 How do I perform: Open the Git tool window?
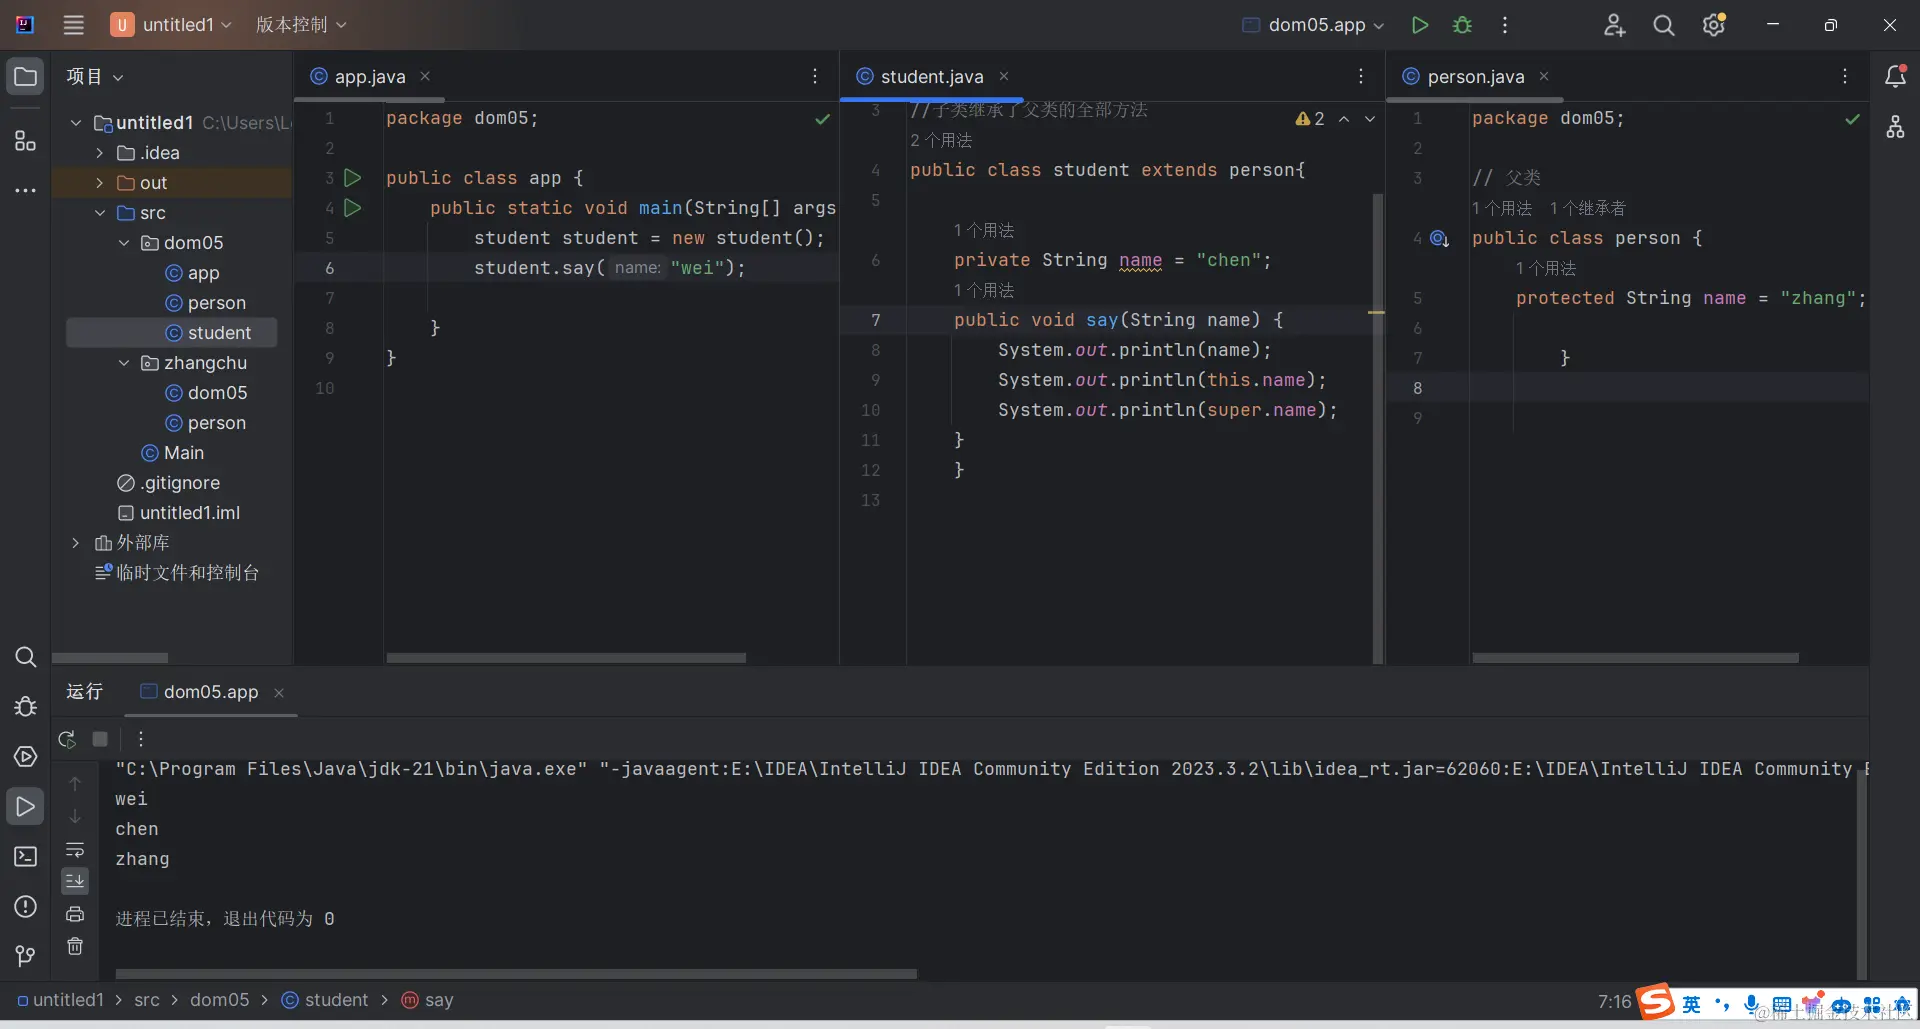click(x=26, y=957)
